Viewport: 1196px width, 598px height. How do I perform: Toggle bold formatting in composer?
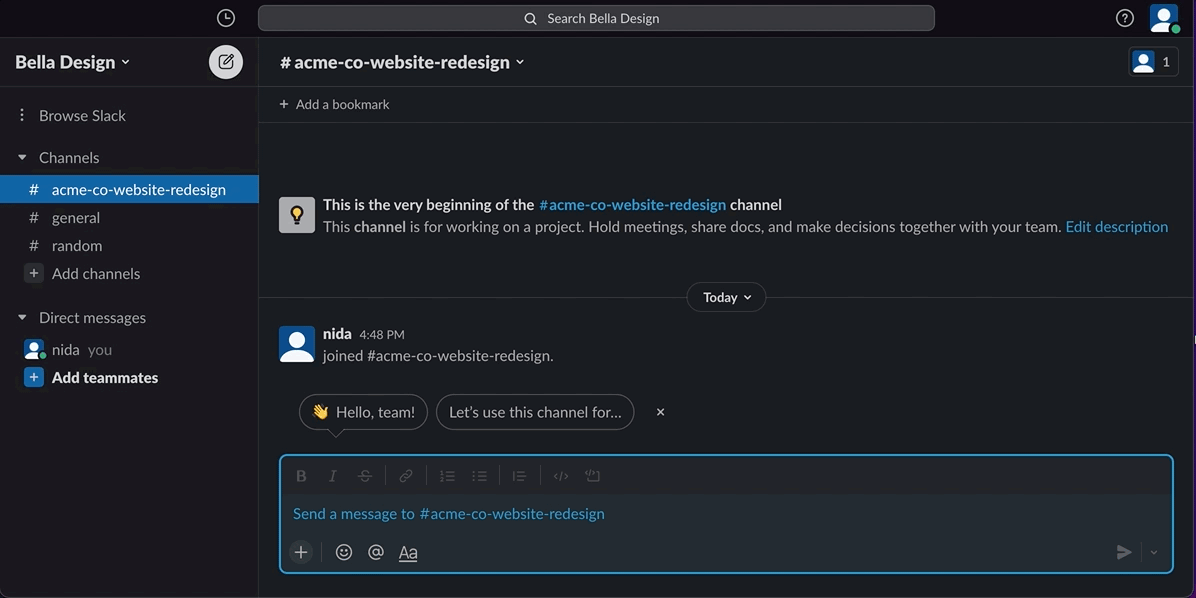tap(301, 476)
